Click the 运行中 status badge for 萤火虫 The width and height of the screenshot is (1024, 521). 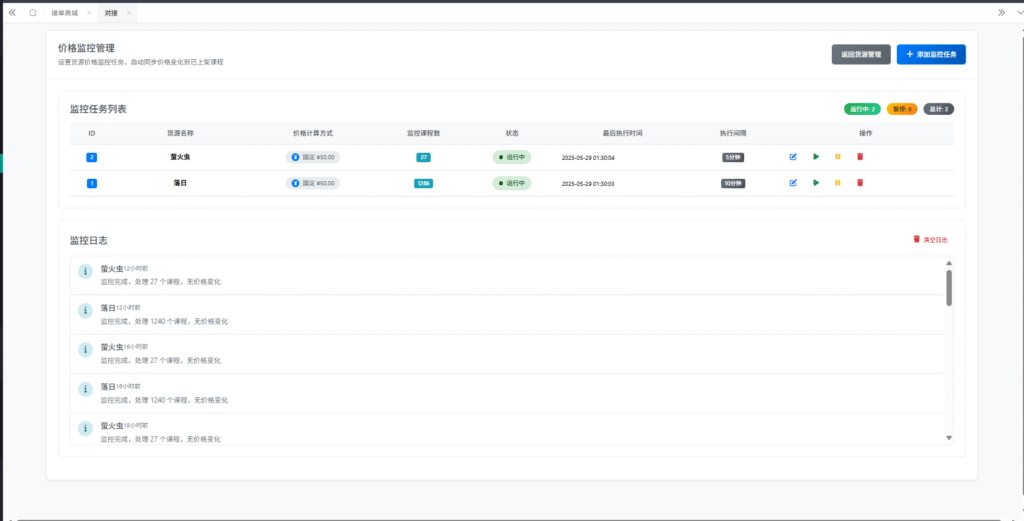[x=512, y=157]
